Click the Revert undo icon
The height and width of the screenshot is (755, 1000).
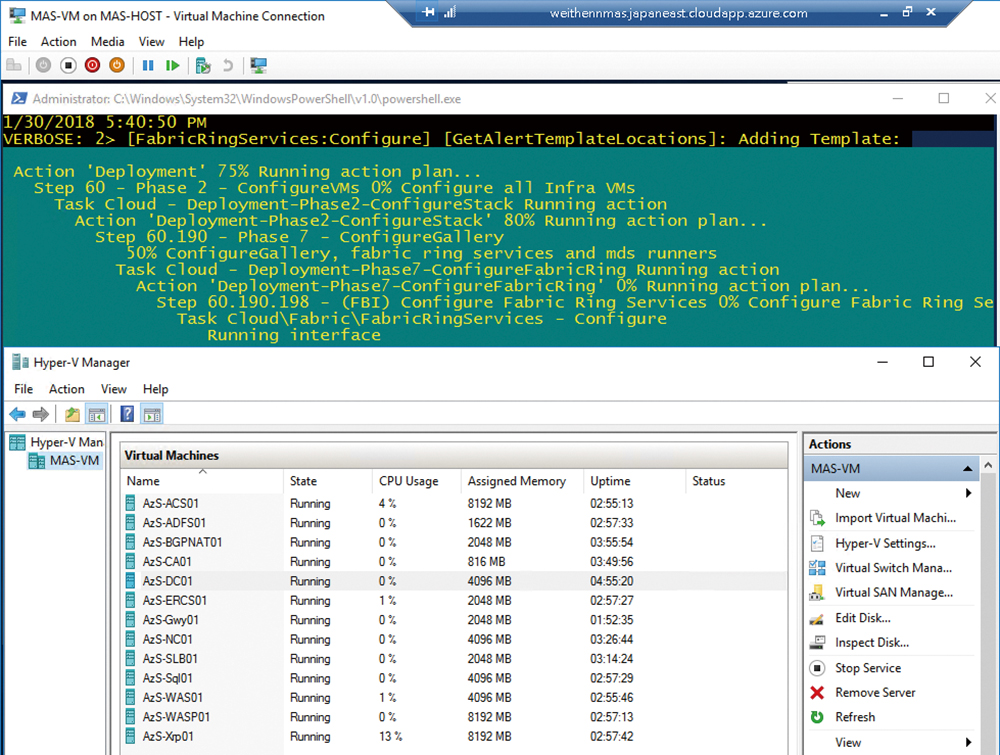click(x=228, y=66)
